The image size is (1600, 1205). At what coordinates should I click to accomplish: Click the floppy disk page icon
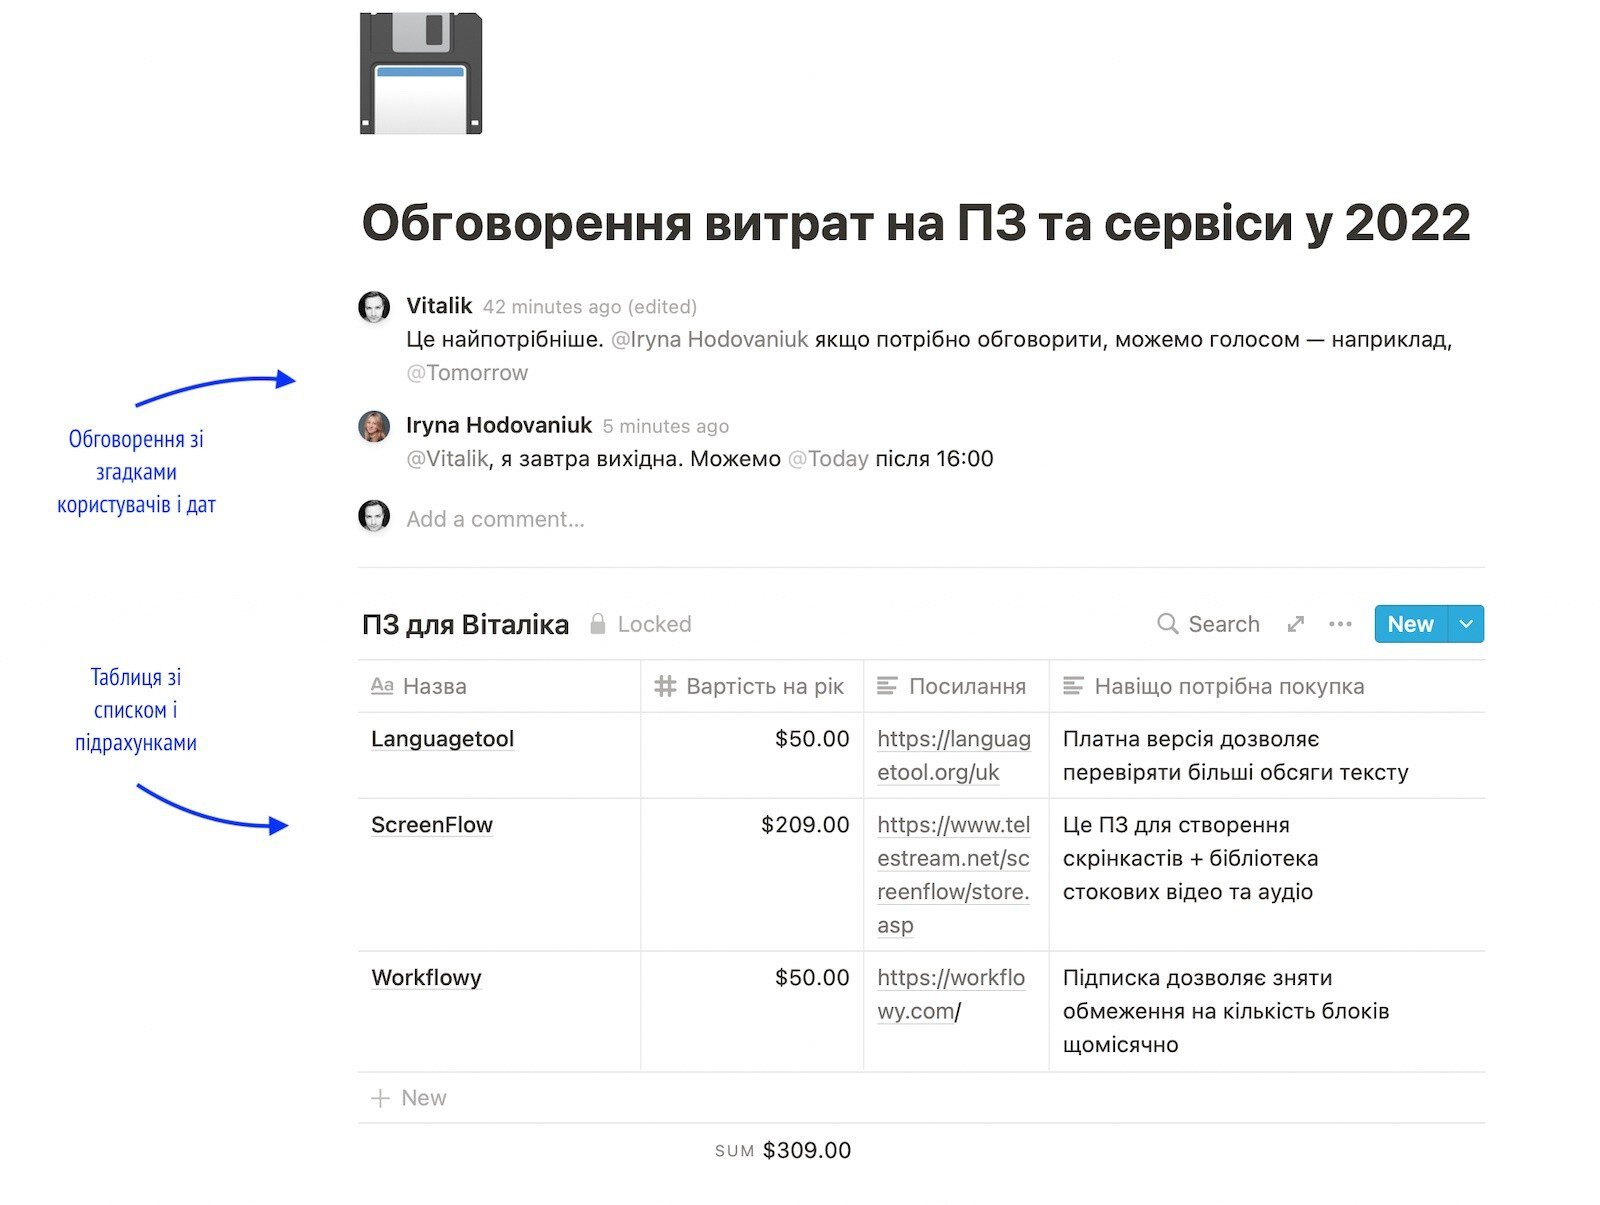[x=421, y=73]
